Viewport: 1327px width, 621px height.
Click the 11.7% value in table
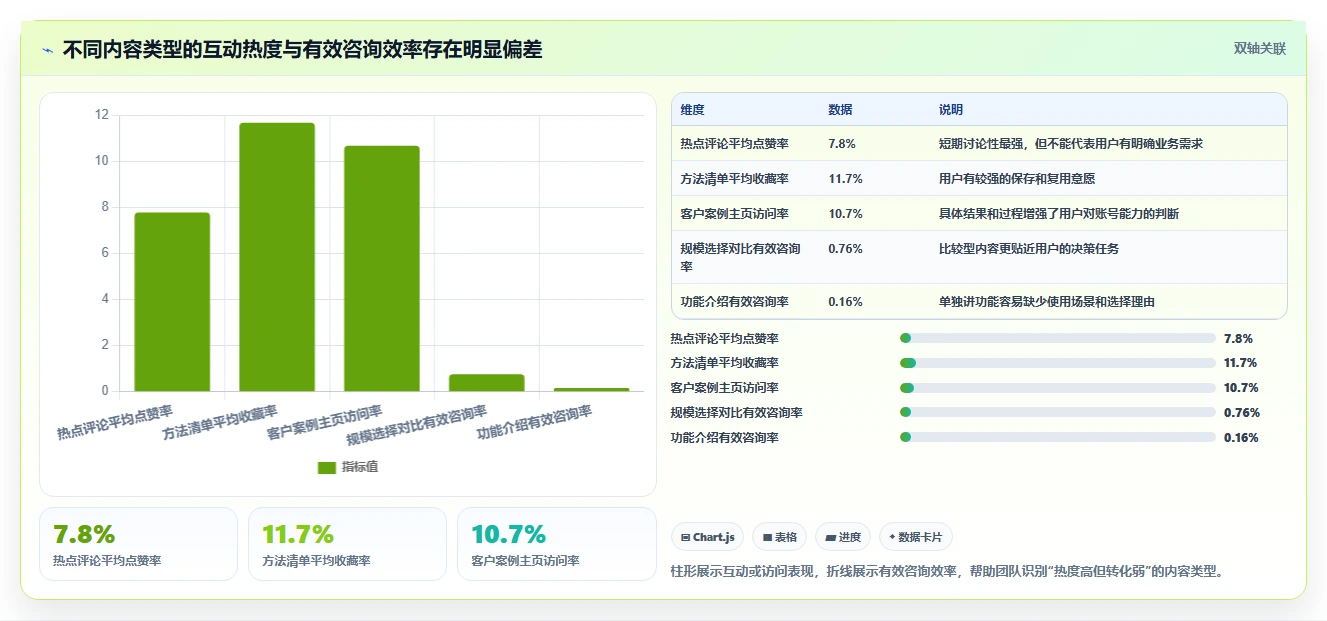click(845, 179)
